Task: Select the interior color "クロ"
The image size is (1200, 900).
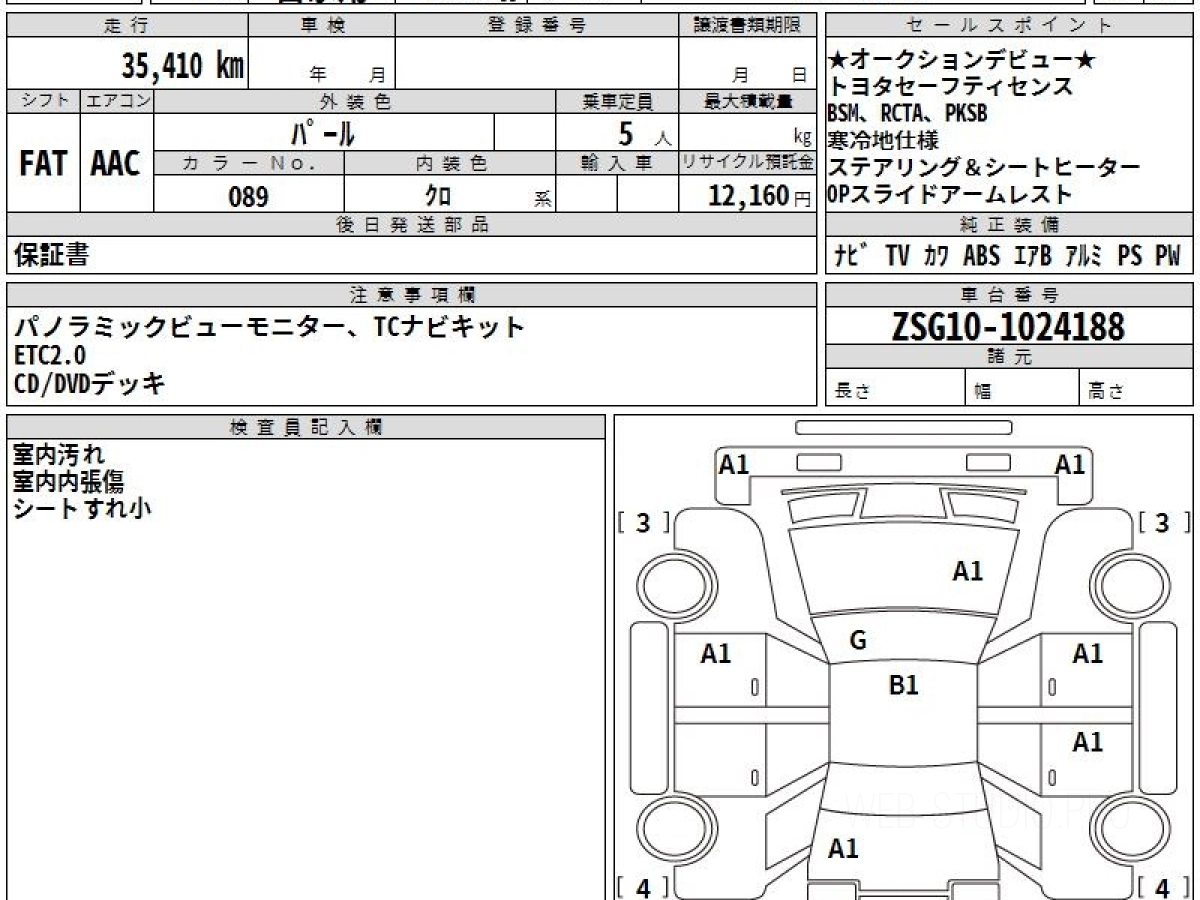Action: click(438, 196)
